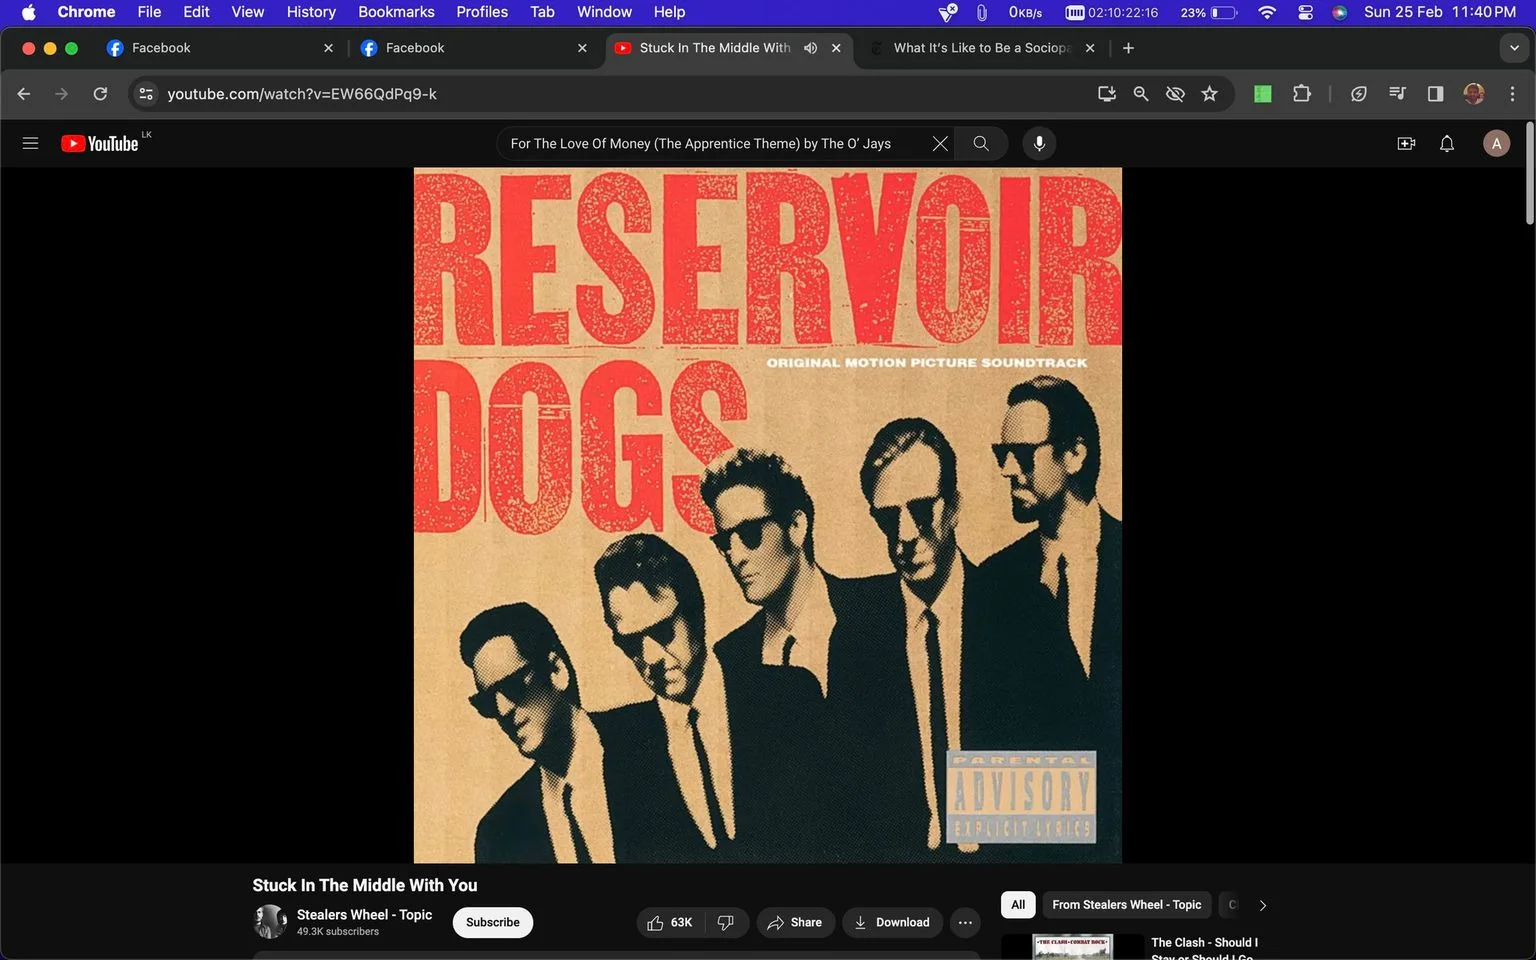Screen dimensions: 1536x960
Task: Subscribe to Stealers Wheel - Topic
Action: click(493, 922)
